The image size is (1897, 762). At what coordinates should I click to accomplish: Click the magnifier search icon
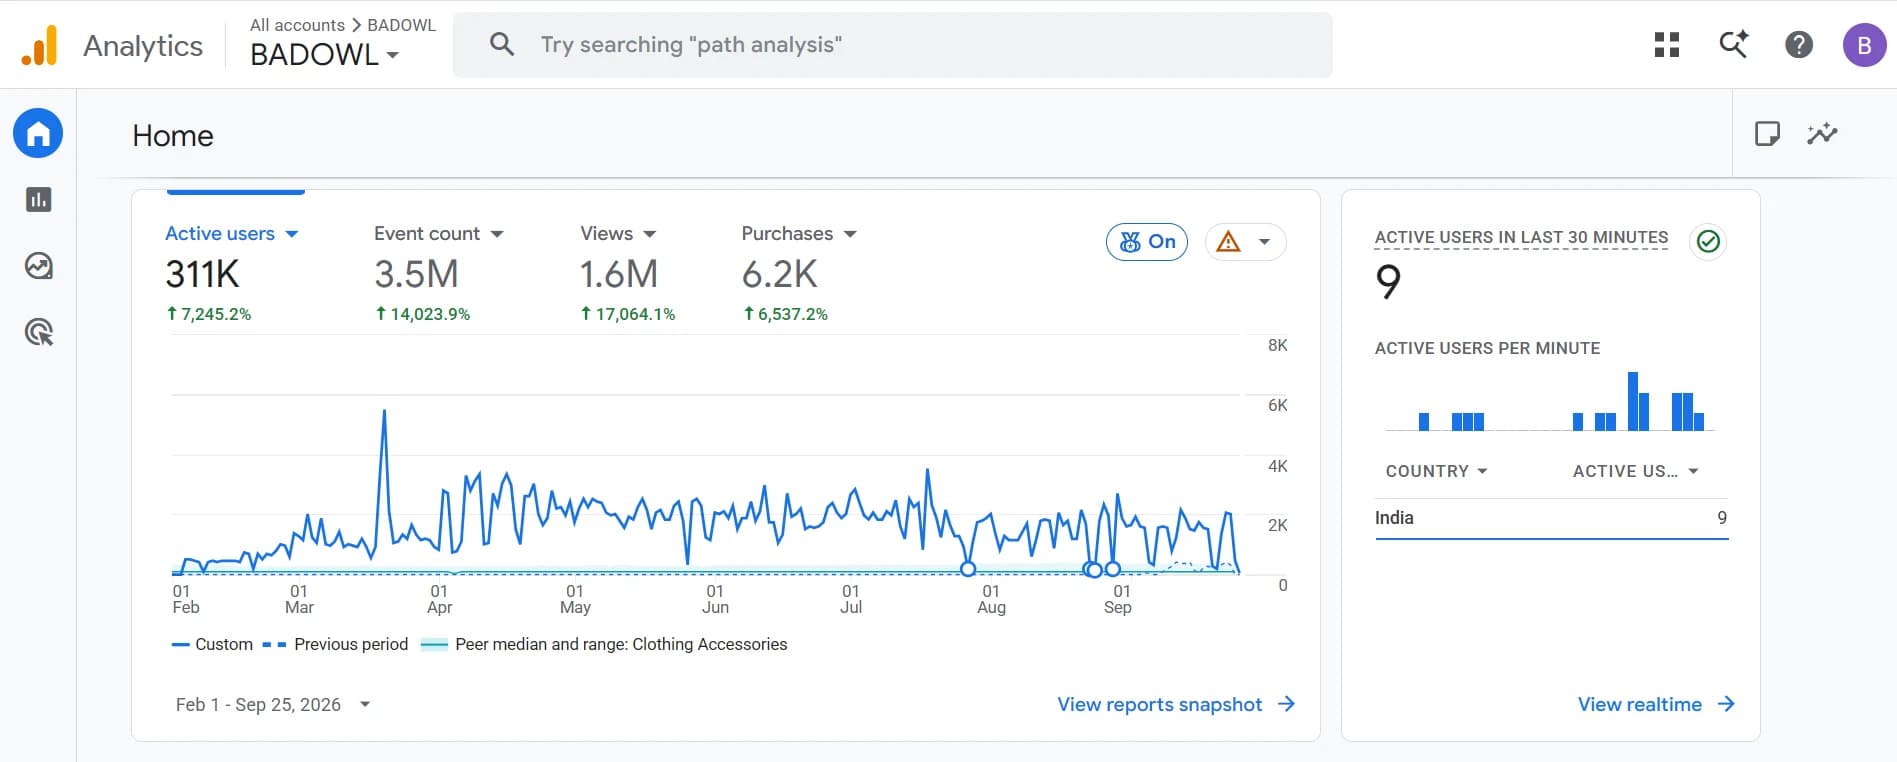[x=502, y=45]
